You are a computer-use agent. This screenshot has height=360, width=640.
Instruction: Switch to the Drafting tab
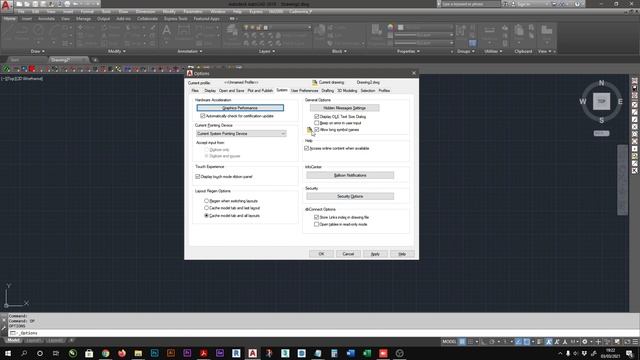click(x=327, y=91)
